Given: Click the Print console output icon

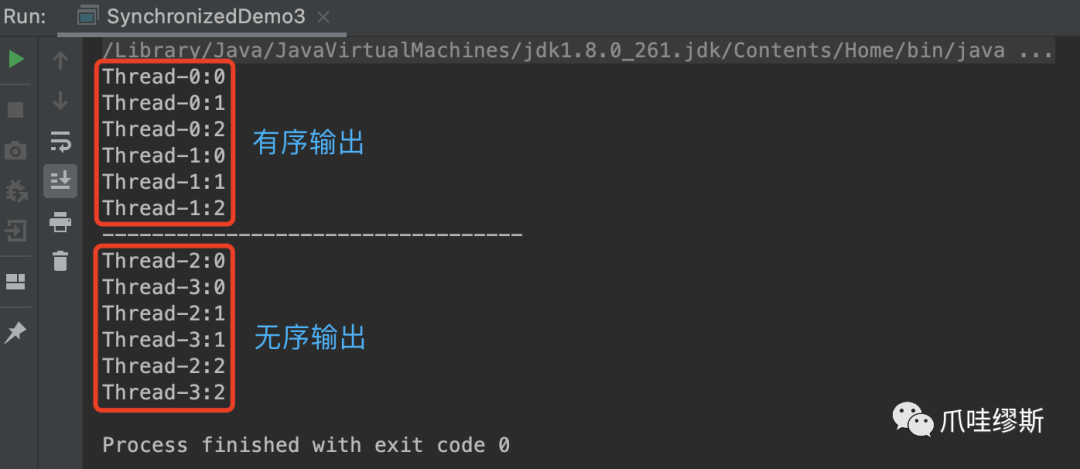Looking at the screenshot, I should coord(61,222).
